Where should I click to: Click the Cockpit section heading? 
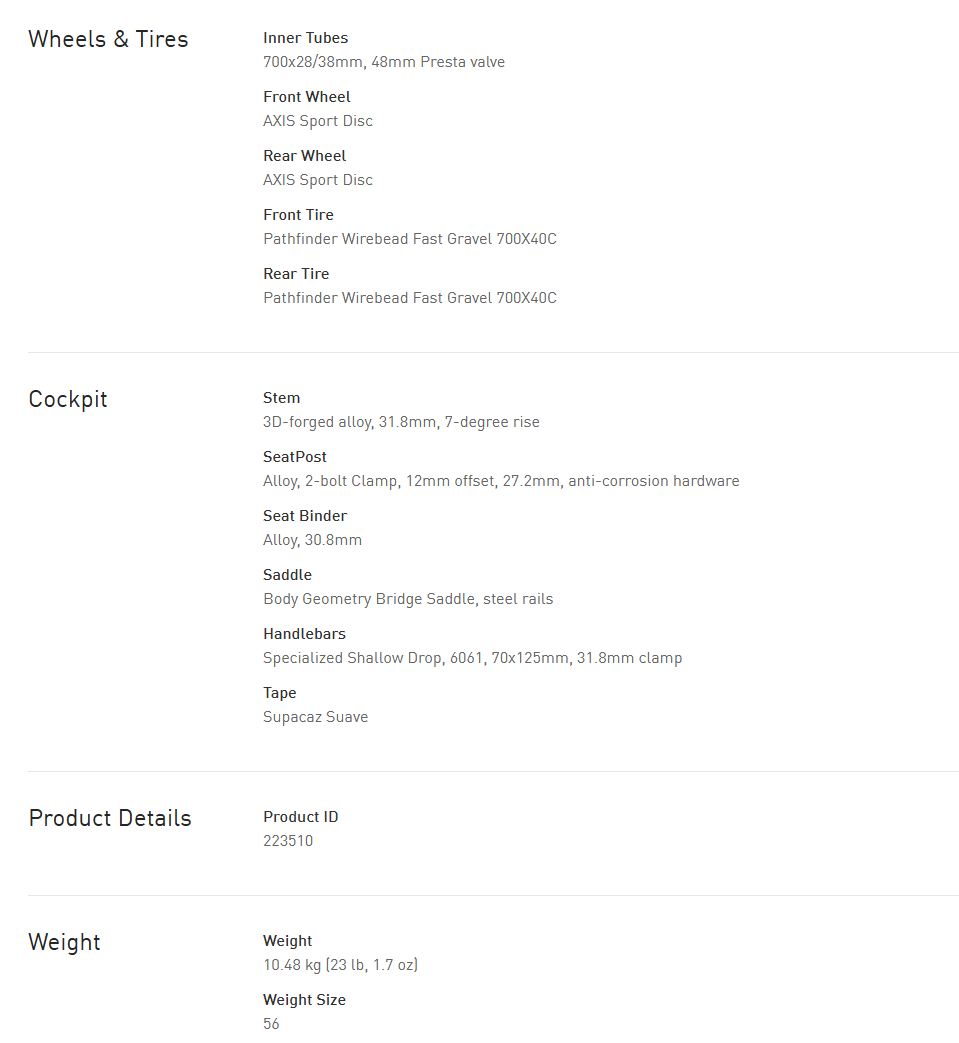point(68,400)
